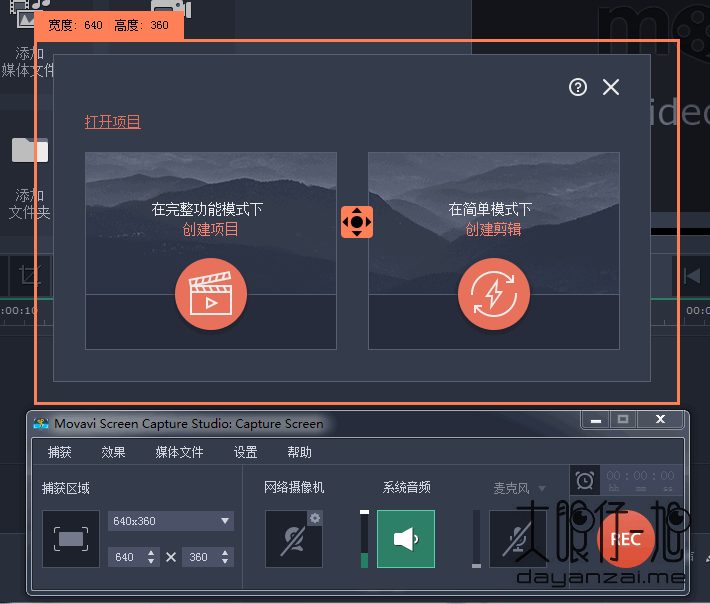Enable the microphone recording
Screen dimensions: 710x604
[517, 540]
